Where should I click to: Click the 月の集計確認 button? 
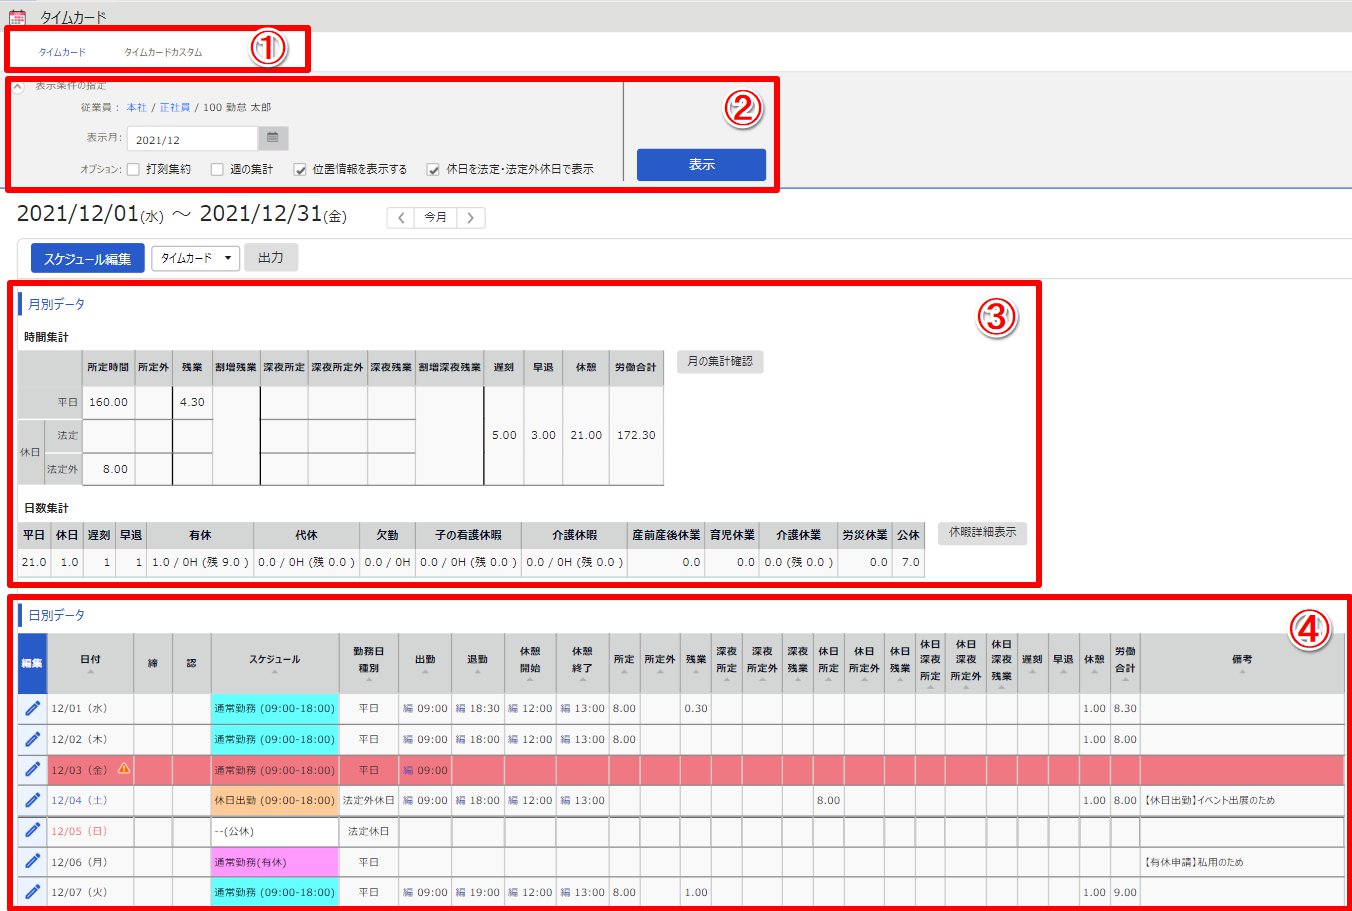point(720,361)
